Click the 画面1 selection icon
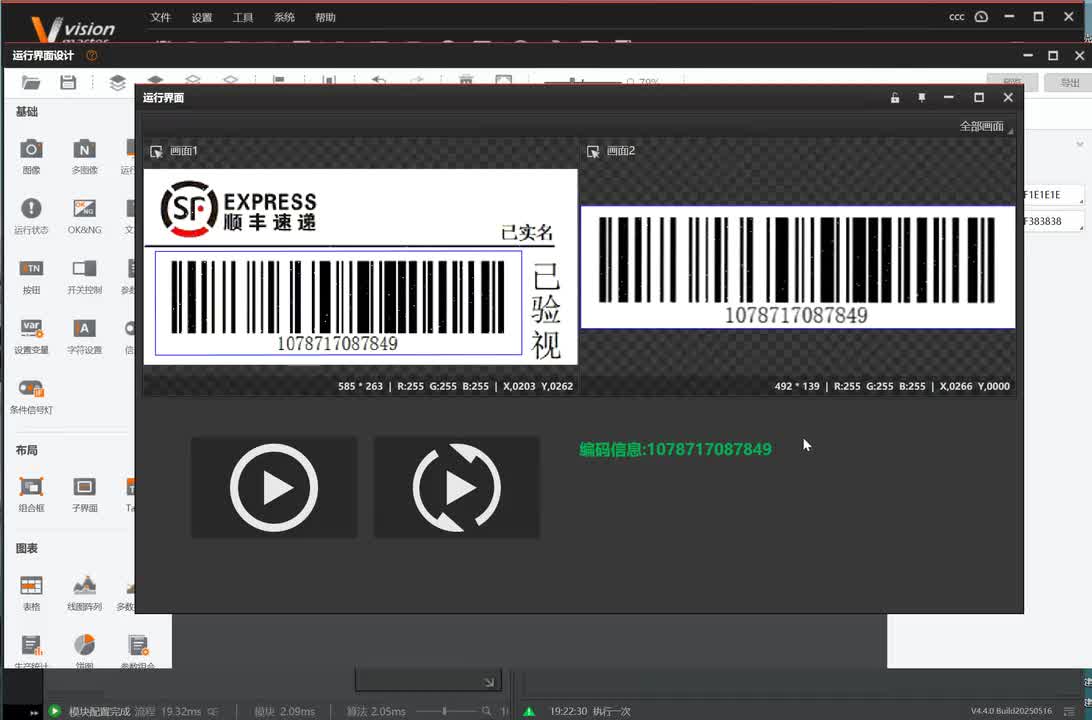The height and width of the screenshot is (720, 1092). 156,151
